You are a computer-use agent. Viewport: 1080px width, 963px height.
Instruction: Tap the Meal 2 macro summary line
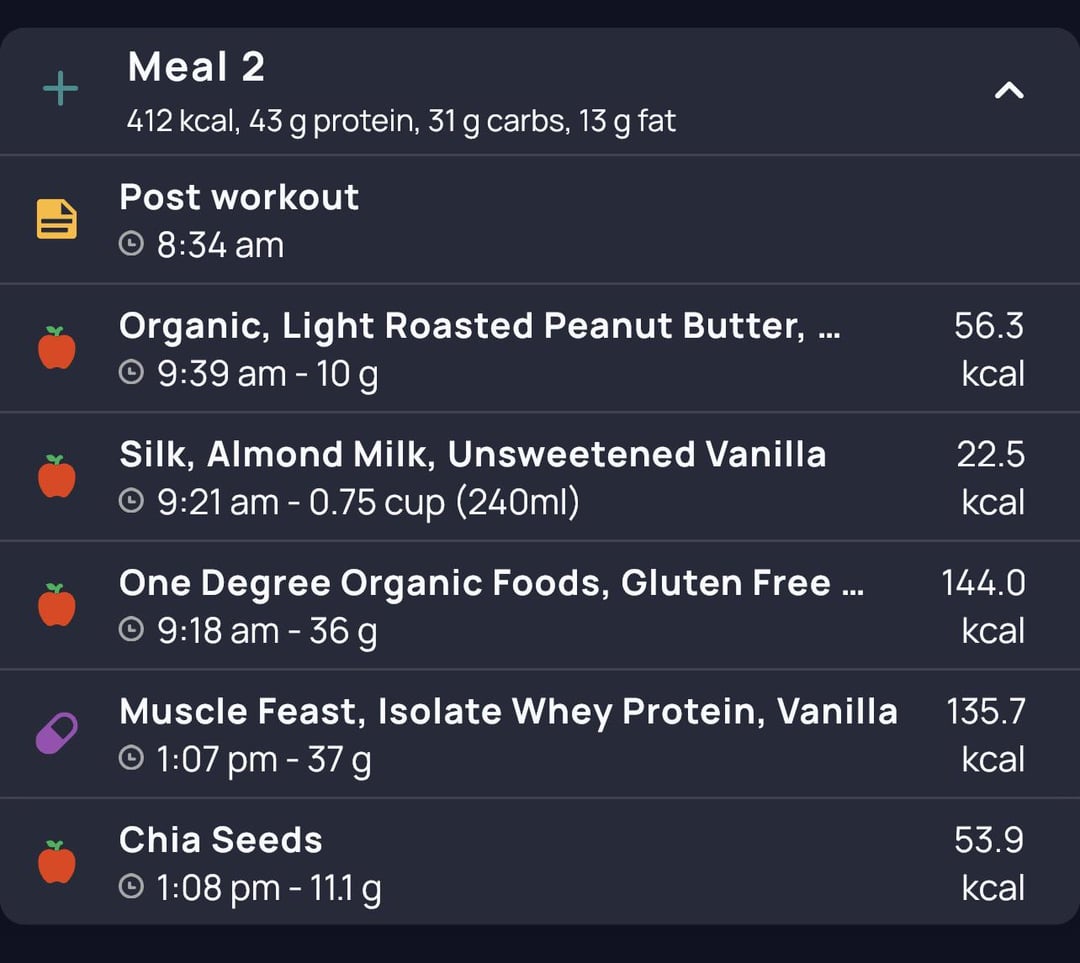pyautogui.click(x=401, y=121)
